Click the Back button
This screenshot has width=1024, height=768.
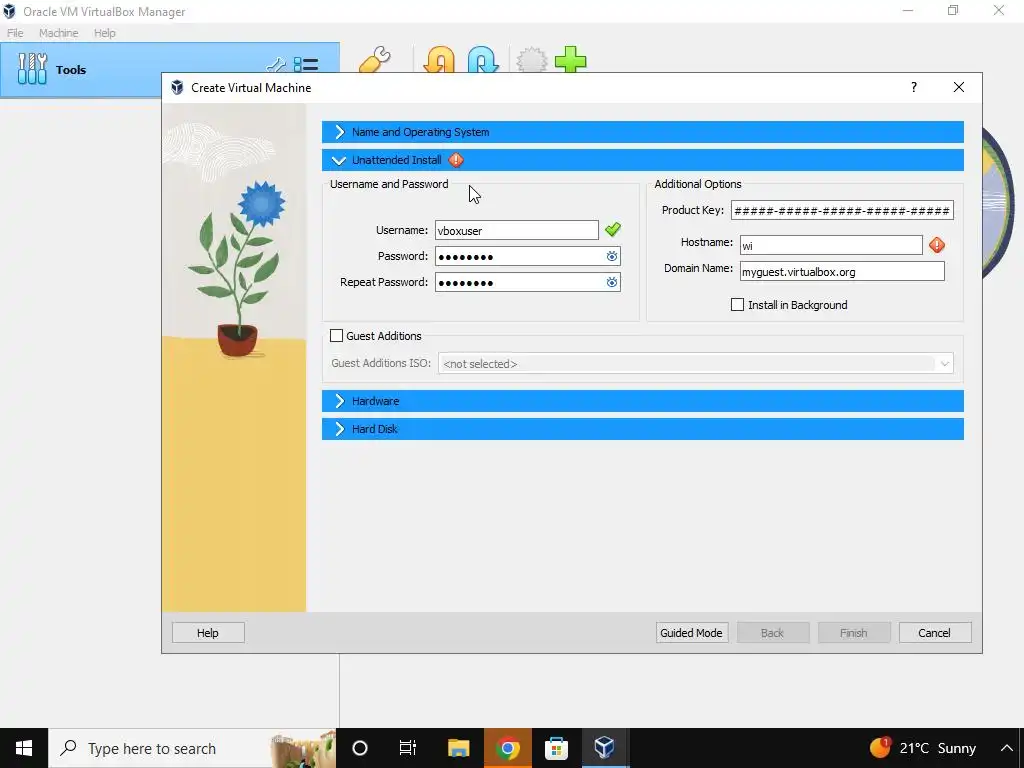pos(773,633)
